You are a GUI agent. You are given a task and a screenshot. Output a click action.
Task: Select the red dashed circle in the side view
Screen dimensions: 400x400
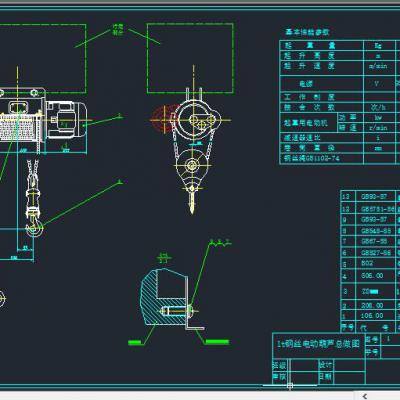[x=166, y=119]
